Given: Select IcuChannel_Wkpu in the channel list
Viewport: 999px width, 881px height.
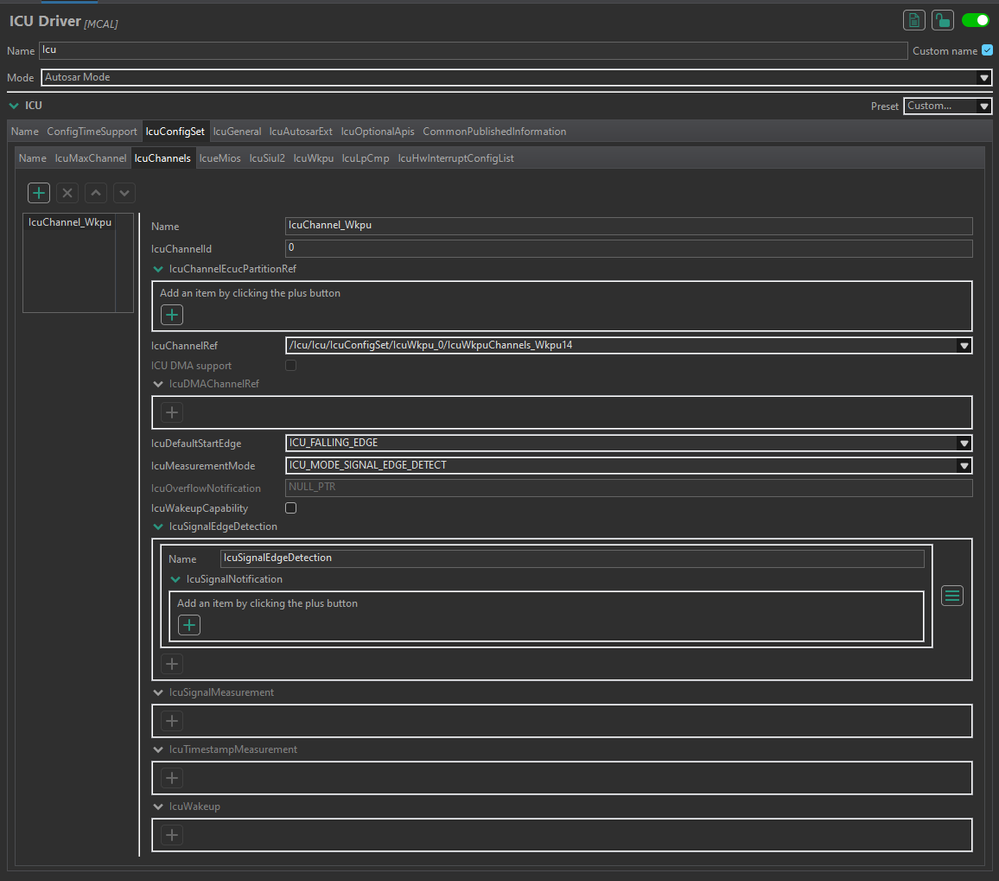Looking at the screenshot, I should [70, 222].
